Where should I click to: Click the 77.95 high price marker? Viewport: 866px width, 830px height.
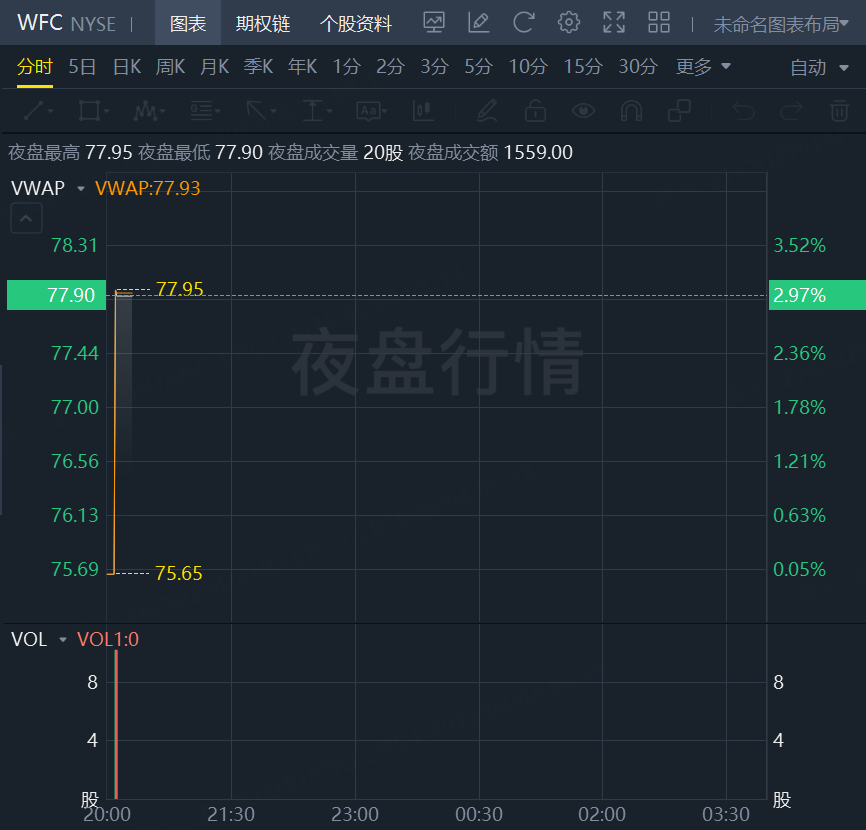179,289
